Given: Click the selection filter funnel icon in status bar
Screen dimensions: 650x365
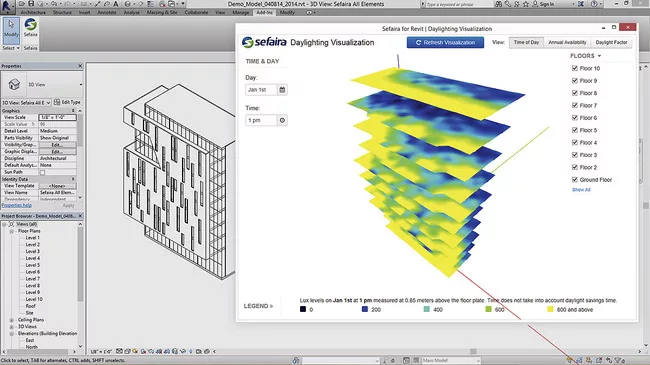Looking at the screenshot, I should (618, 360).
